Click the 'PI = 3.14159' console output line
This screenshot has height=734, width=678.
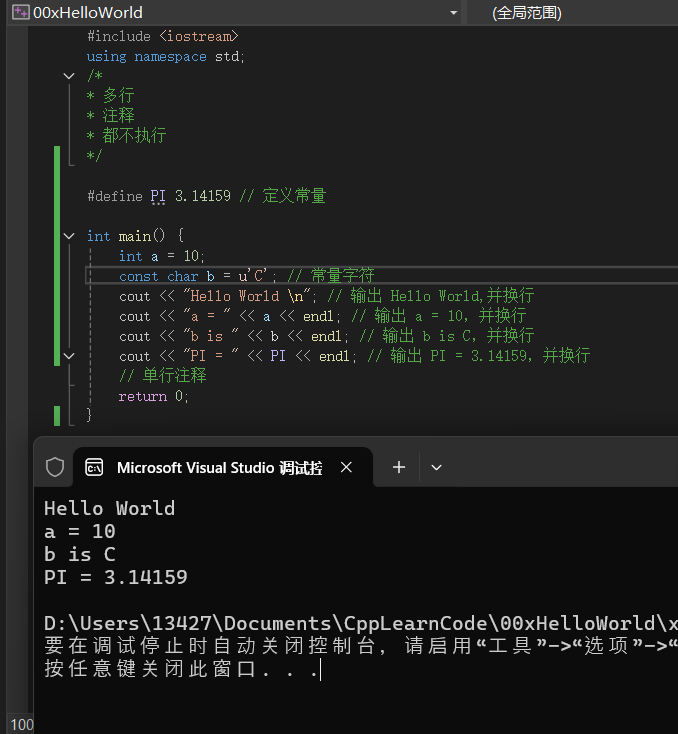(x=116, y=577)
